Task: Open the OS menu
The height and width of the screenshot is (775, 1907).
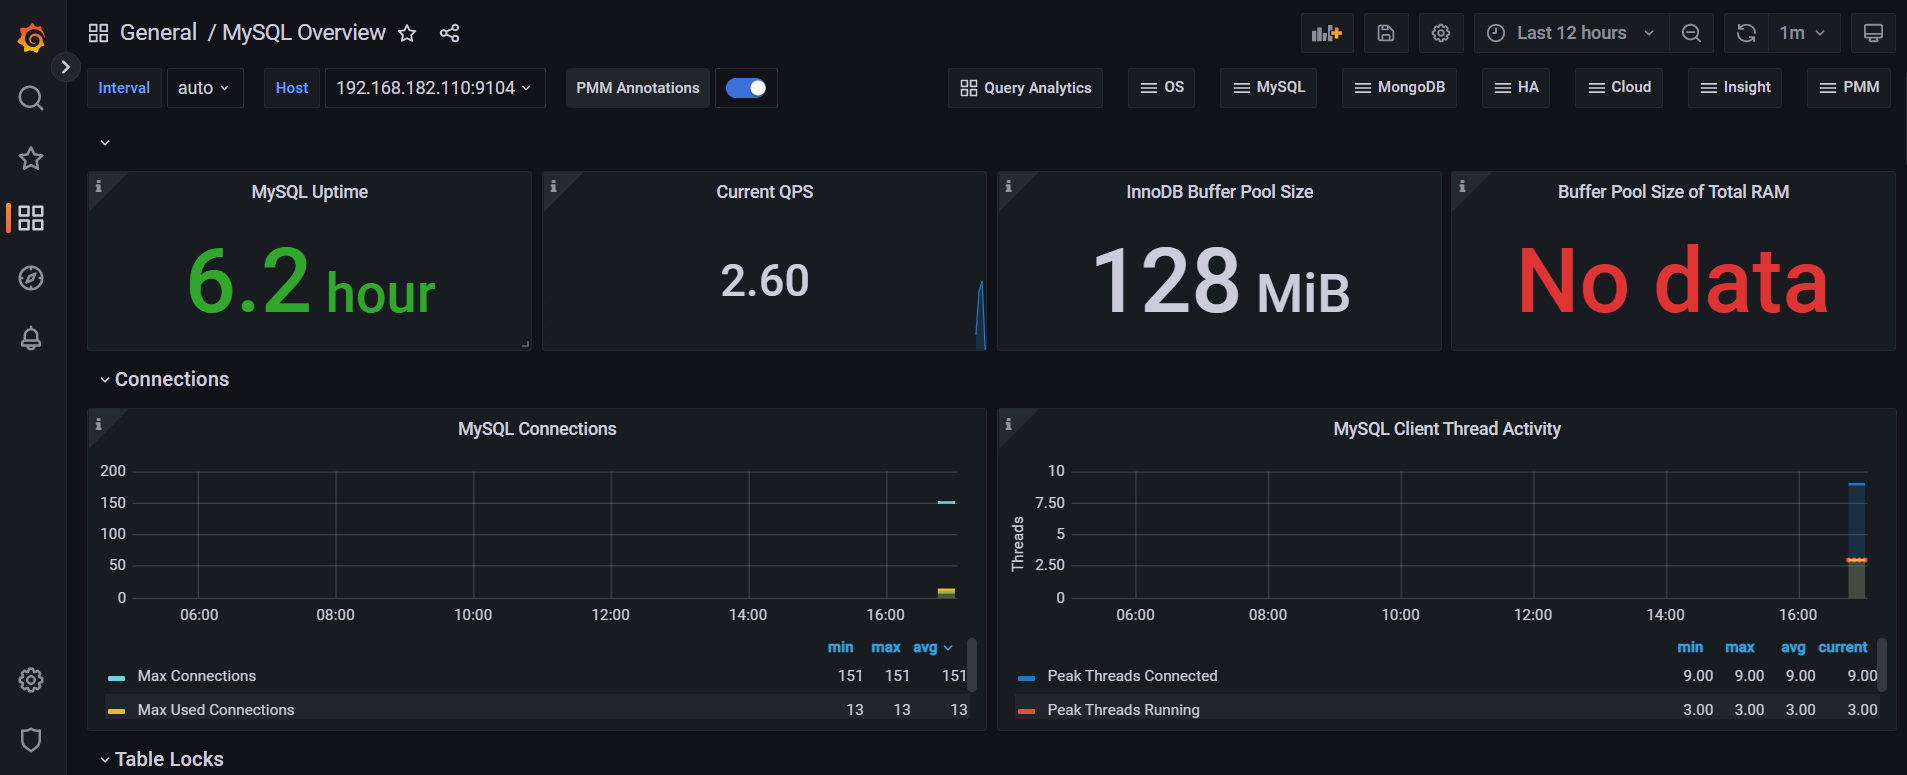Action: pos(1162,88)
